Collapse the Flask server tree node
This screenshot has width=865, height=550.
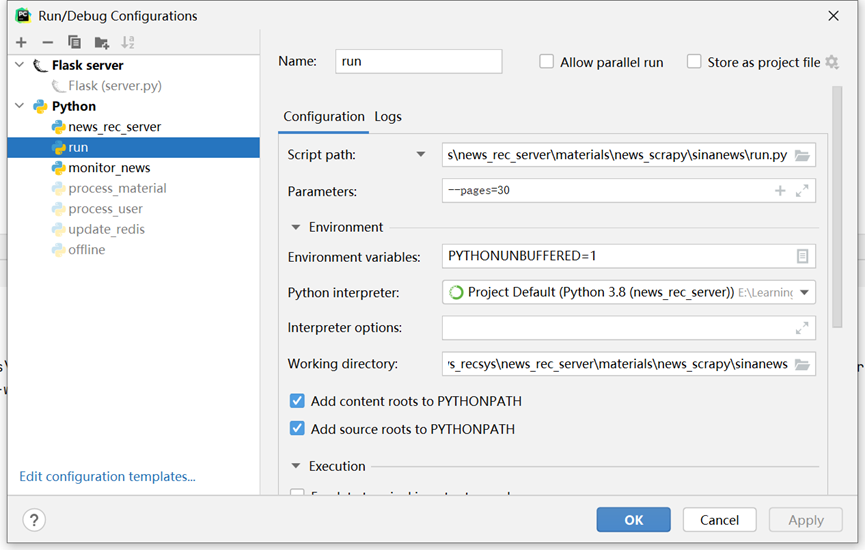19,65
